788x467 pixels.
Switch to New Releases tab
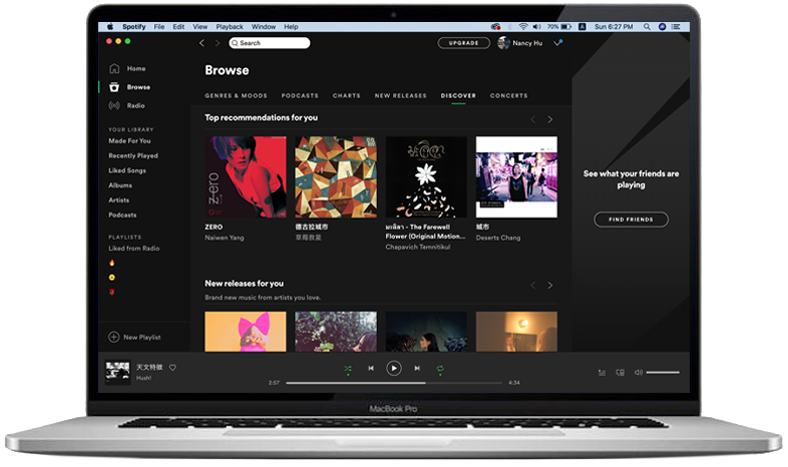[x=401, y=96]
